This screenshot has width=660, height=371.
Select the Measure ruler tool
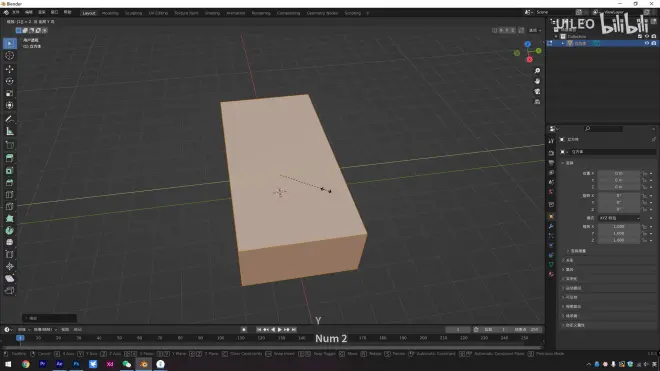(10, 131)
